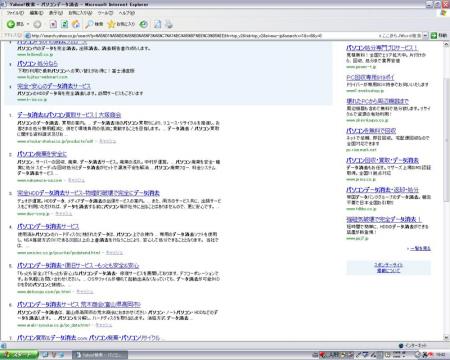Image resolution: width=450 pixels, height=360 pixels.
Task: Open the 表示(V) menu
Action: coord(56,13)
